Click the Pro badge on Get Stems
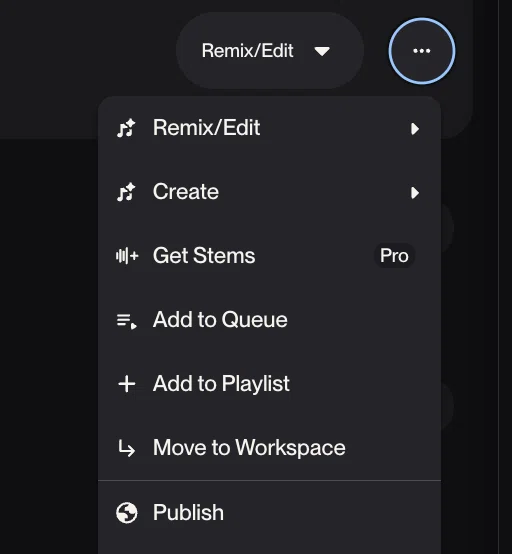 (x=394, y=255)
